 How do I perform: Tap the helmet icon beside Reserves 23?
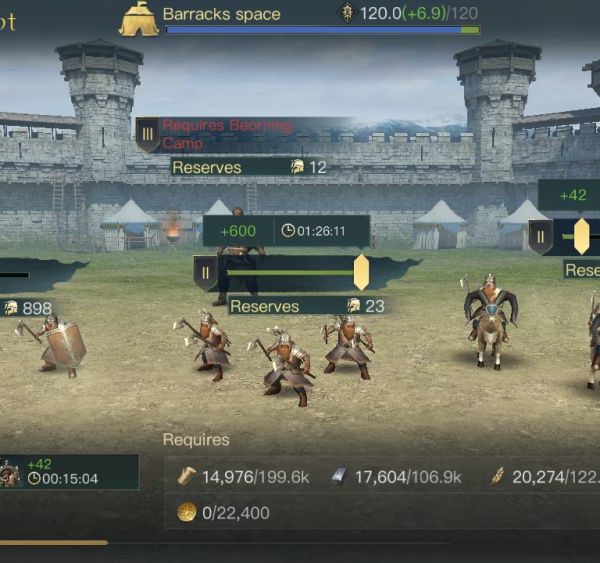[x=354, y=305]
